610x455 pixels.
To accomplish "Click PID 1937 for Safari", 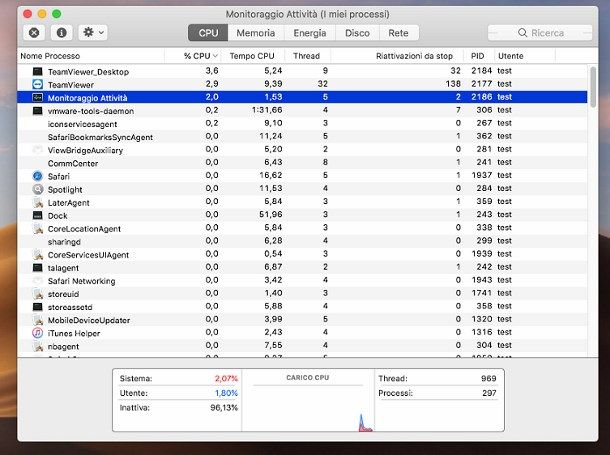I will coord(482,175).
